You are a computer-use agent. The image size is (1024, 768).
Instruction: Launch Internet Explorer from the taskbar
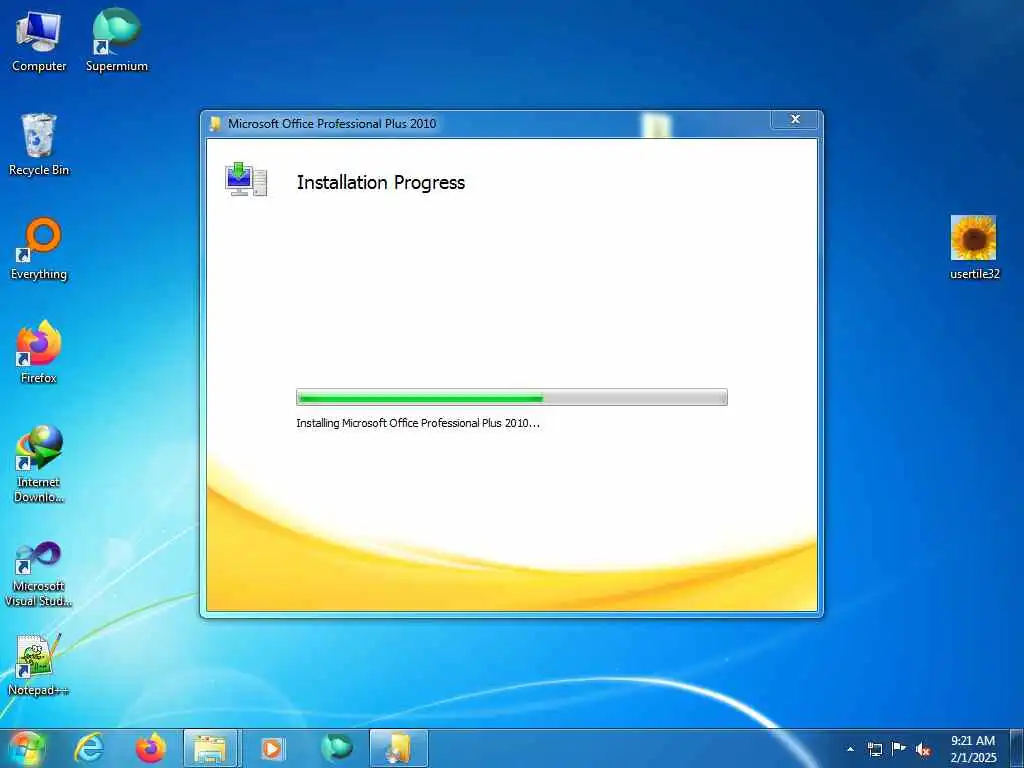pyautogui.click(x=89, y=748)
